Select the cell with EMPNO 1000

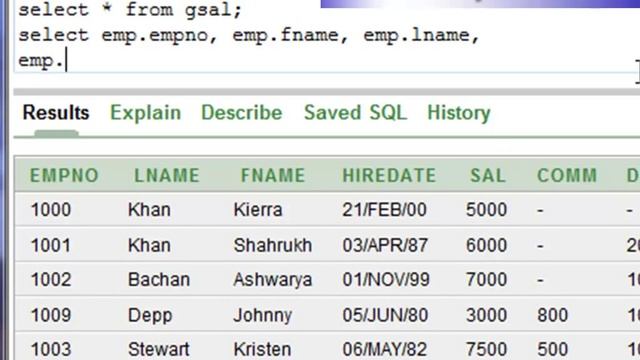point(51,210)
